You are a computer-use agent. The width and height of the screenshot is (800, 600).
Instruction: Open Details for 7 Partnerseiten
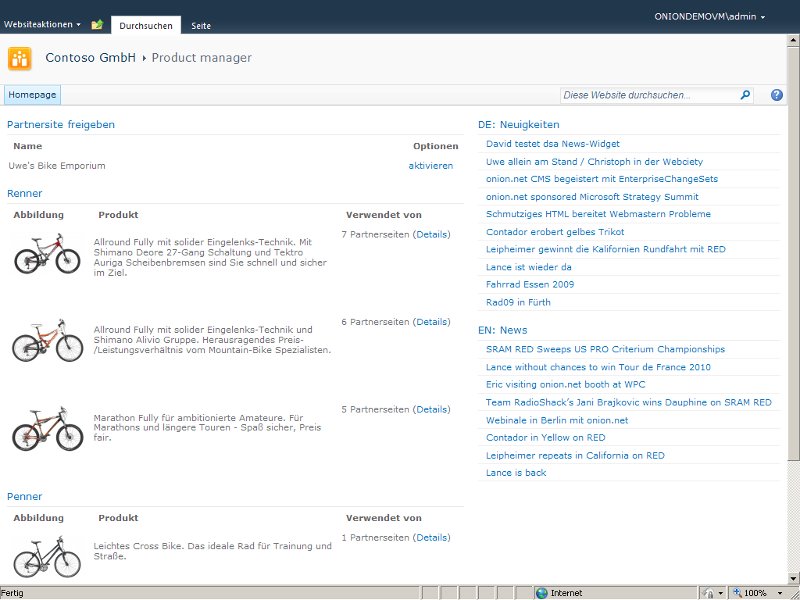pyautogui.click(x=432, y=235)
